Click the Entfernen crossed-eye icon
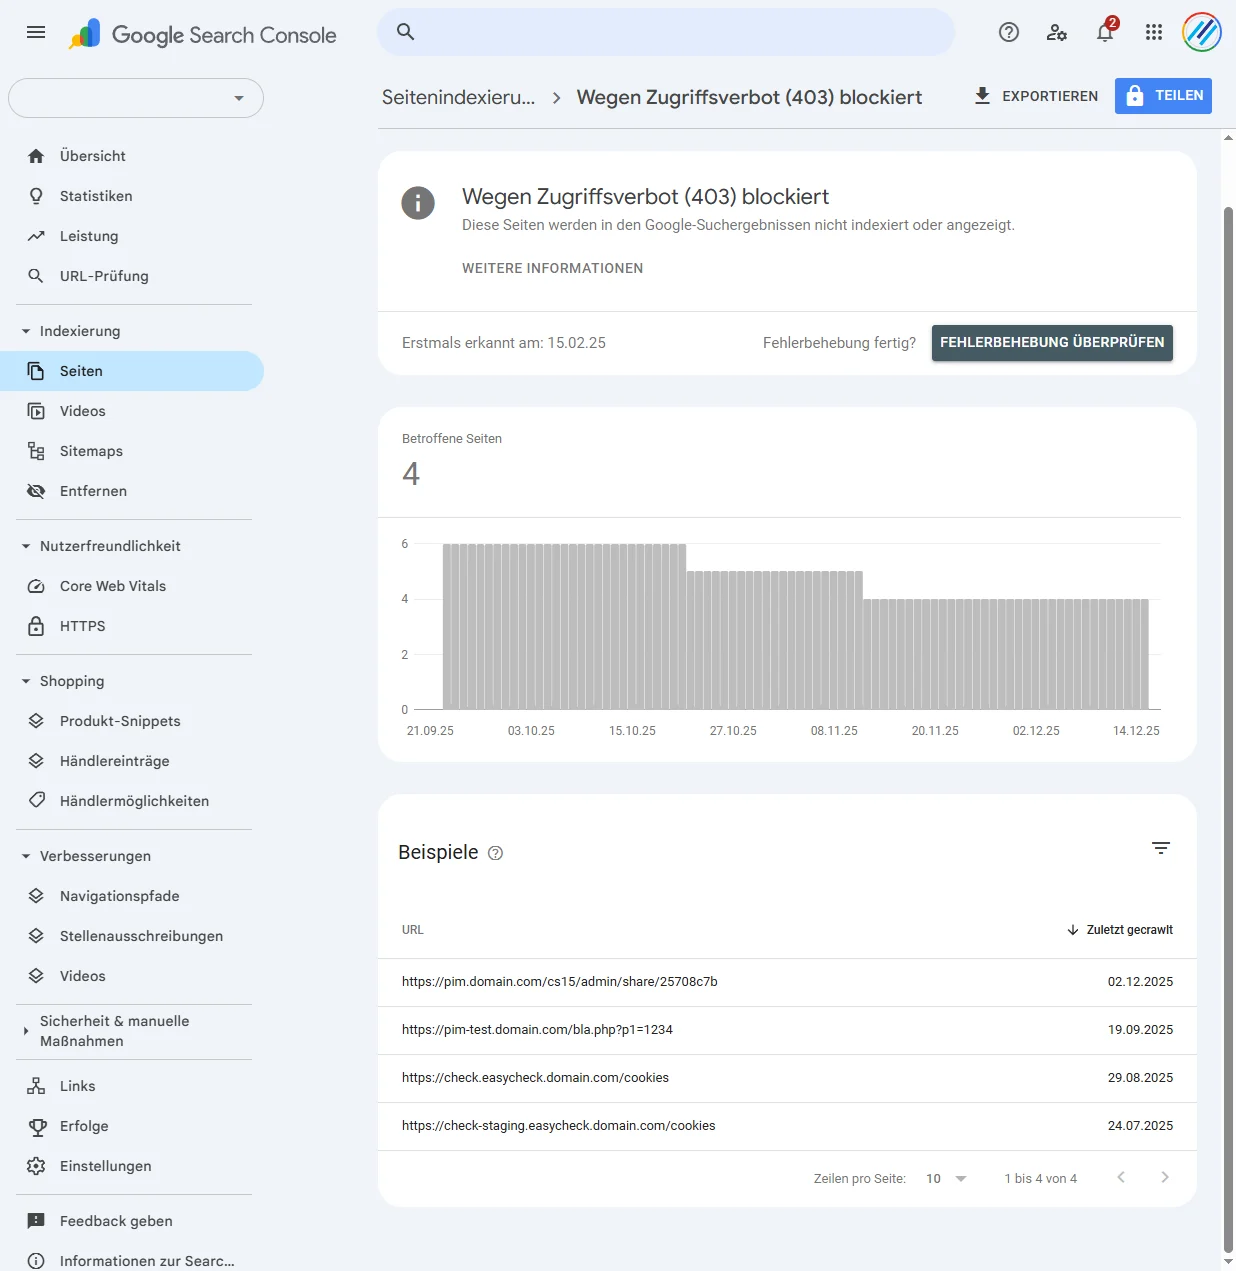Viewport: 1236px width, 1271px height. pos(36,491)
